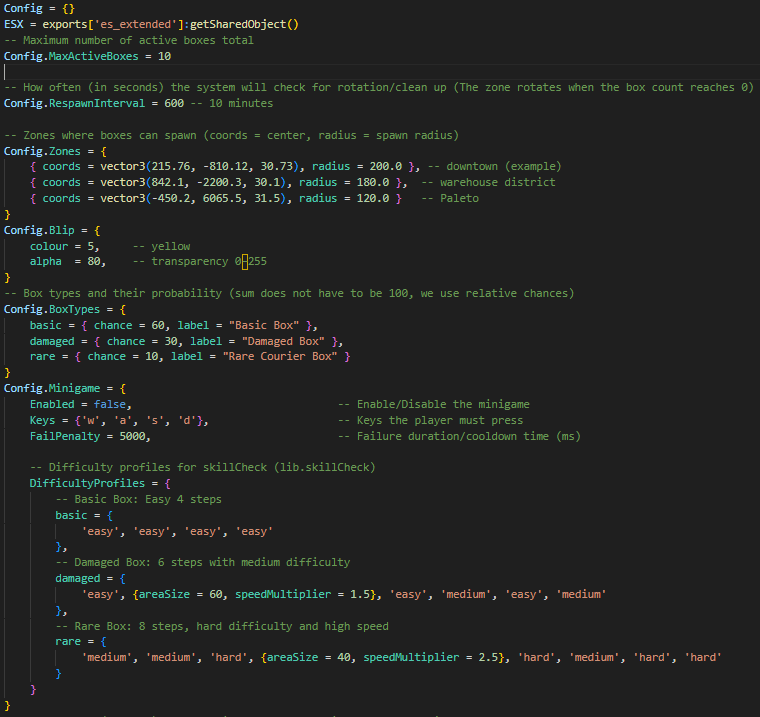Click the 'Paleto' comment
The width and height of the screenshot is (760, 717).
[450, 198]
